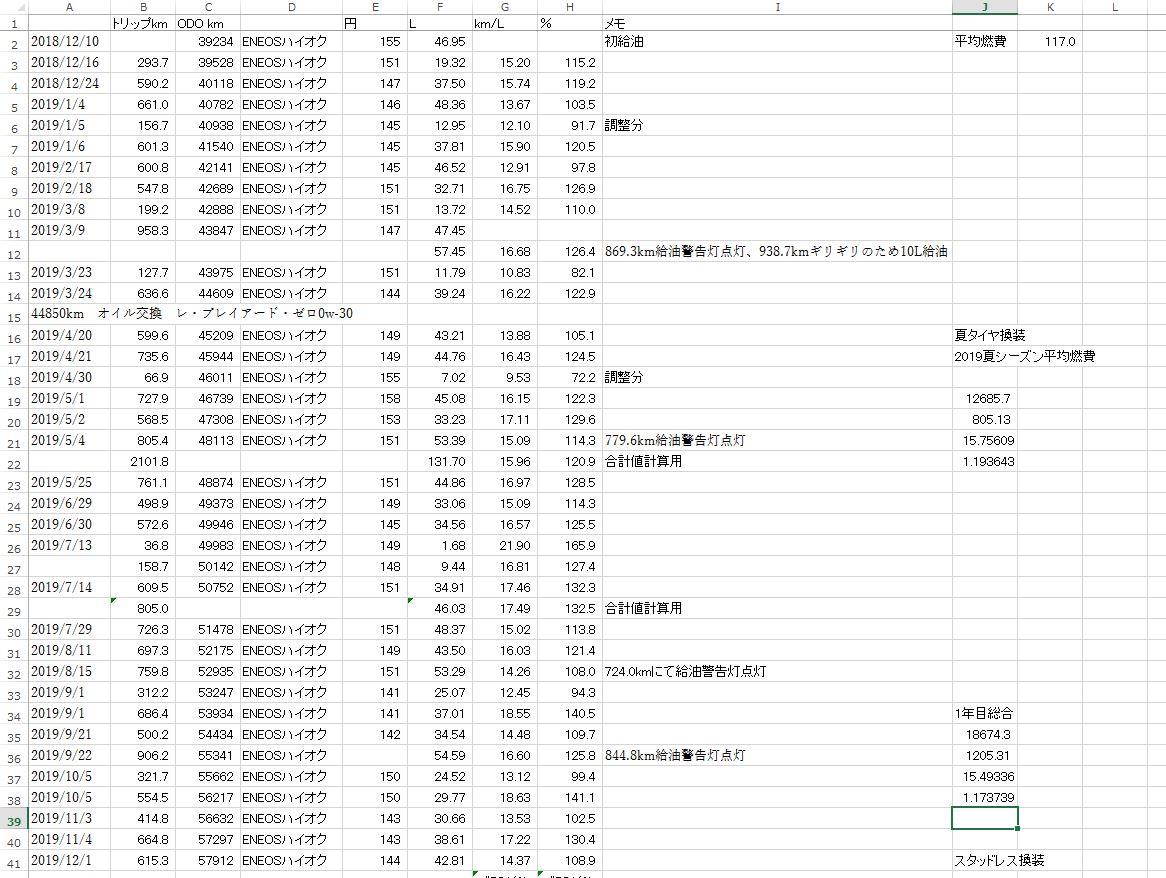Click the 2019夏シーズン平均燃費 cell
Viewport: 1166px width, 878px height.
coord(1025,356)
